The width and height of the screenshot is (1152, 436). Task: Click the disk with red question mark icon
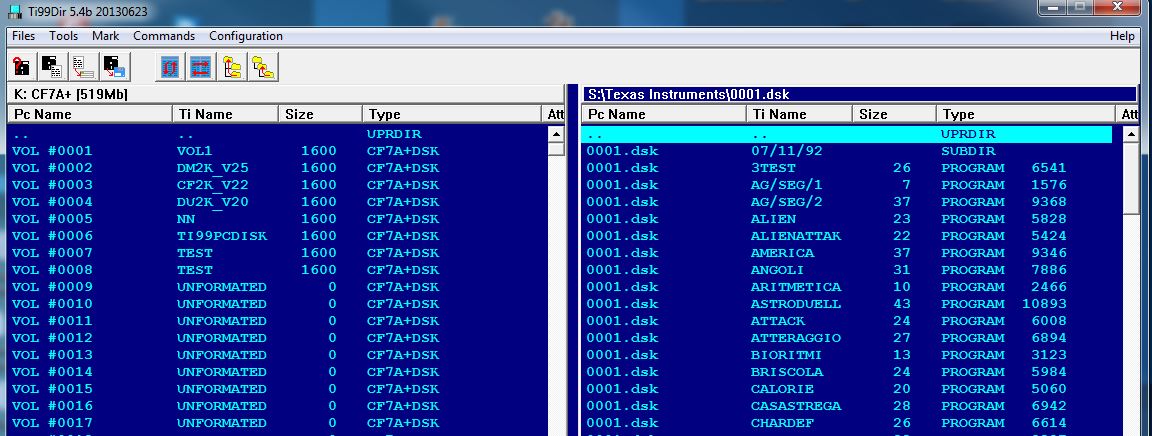21,66
